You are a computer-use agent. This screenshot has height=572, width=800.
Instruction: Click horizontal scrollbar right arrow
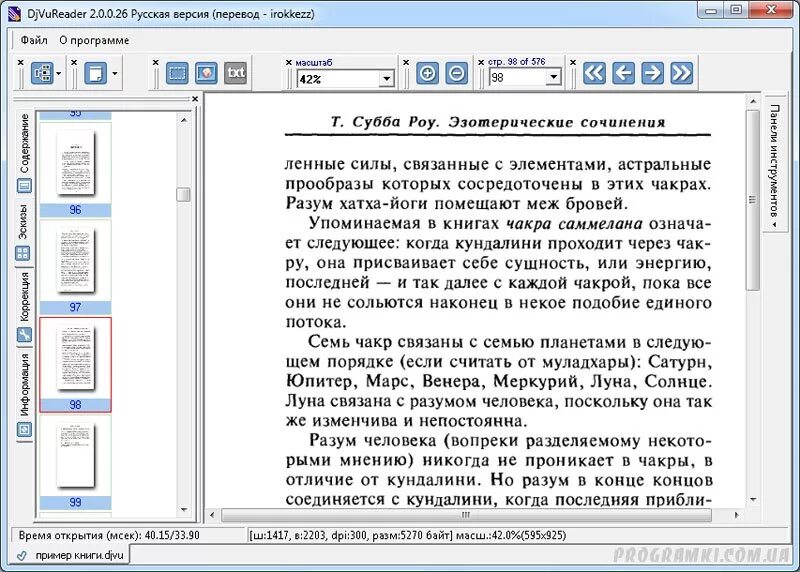click(x=736, y=515)
